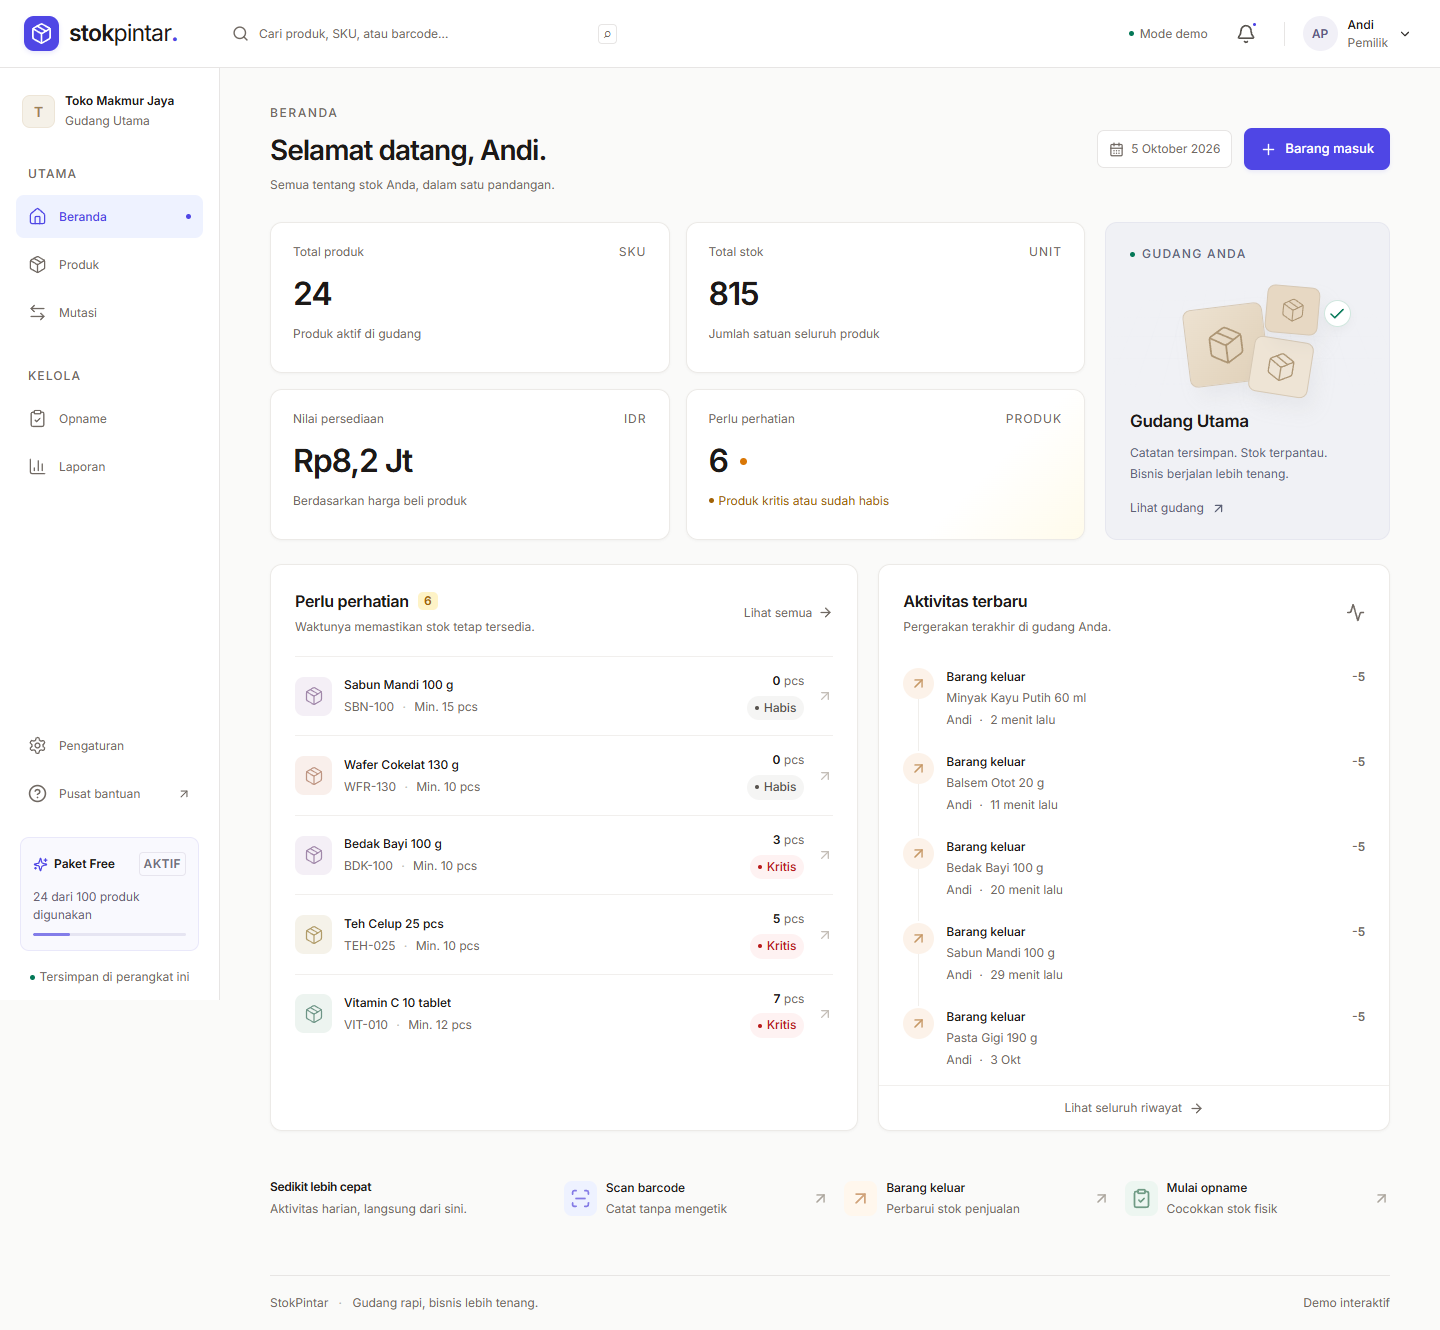This screenshot has height=1330, width=1440.
Task: Click Lihat semua link
Action: [x=787, y=613]
